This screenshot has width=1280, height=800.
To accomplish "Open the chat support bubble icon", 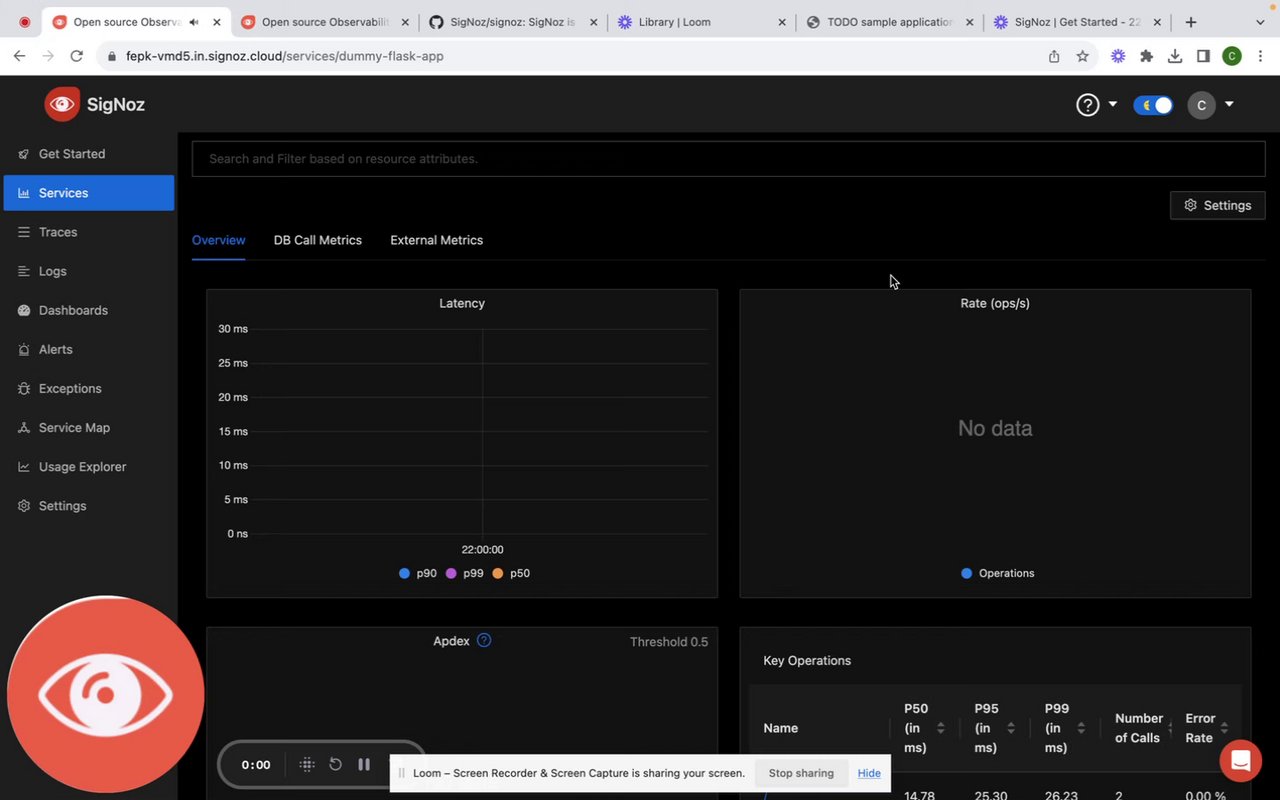I will 1240,761.
